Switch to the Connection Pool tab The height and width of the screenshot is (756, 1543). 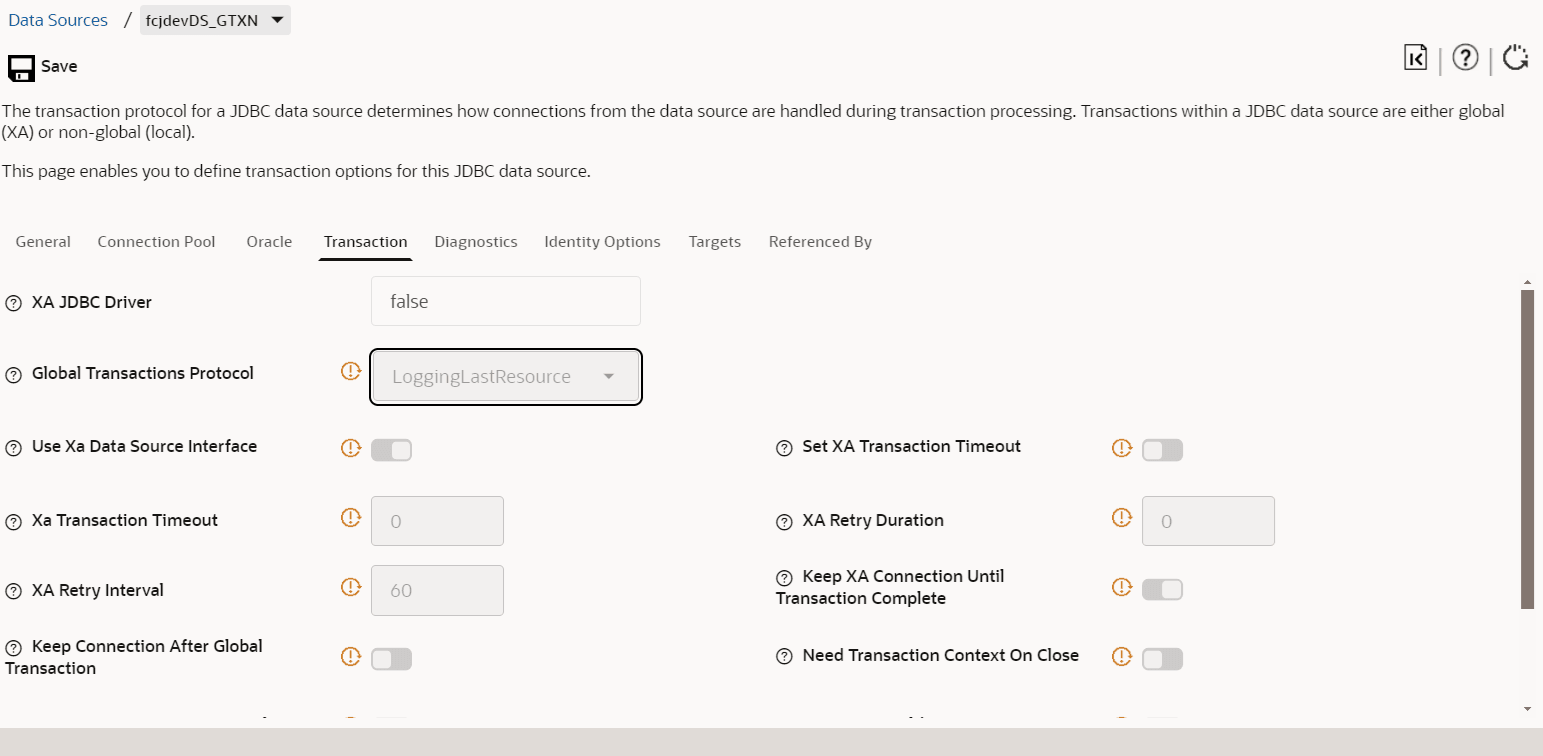156,242
